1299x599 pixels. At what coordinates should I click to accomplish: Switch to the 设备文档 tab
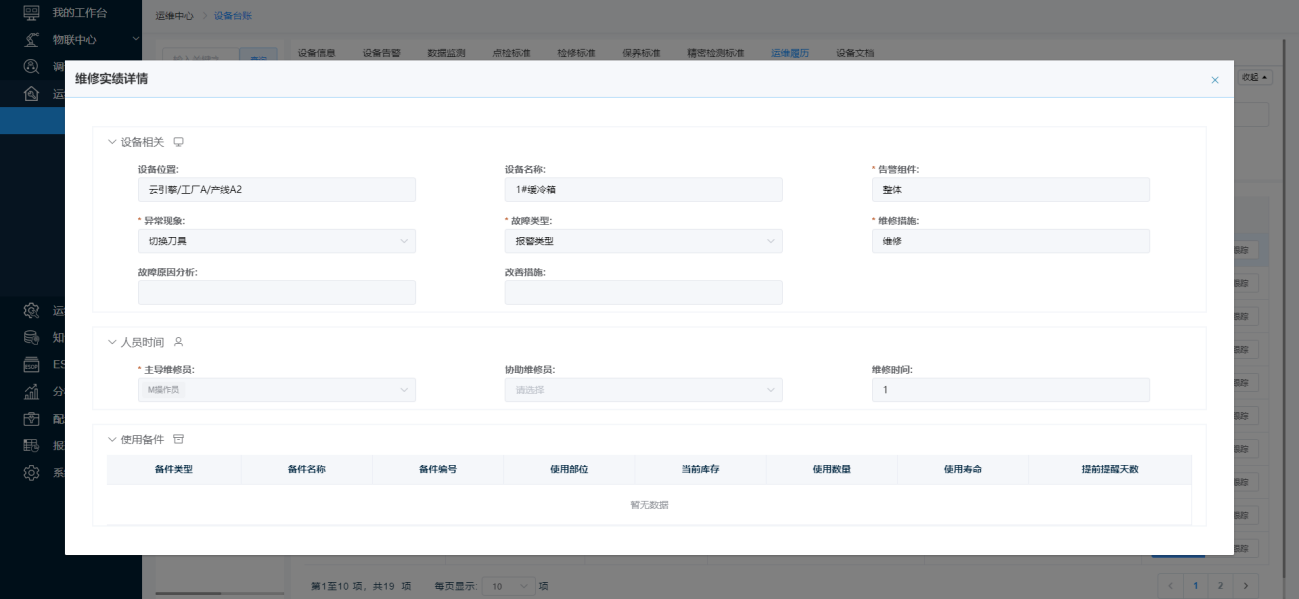click(855, 53)
